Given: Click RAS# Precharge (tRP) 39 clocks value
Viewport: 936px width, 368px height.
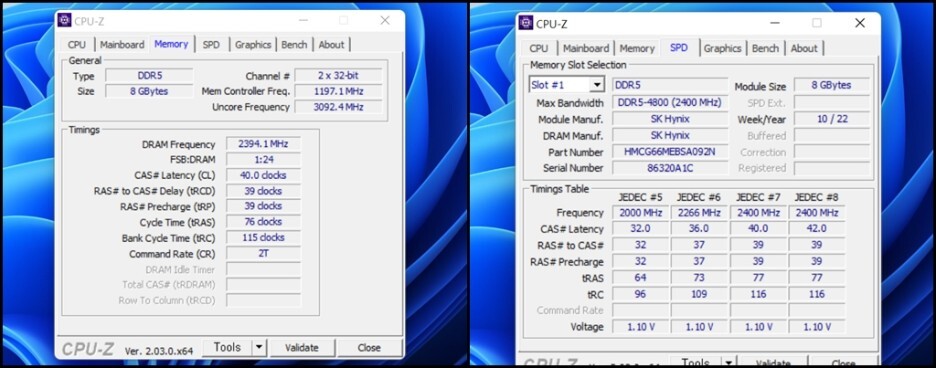Looking at the screenshot, I should click(263, 206).
